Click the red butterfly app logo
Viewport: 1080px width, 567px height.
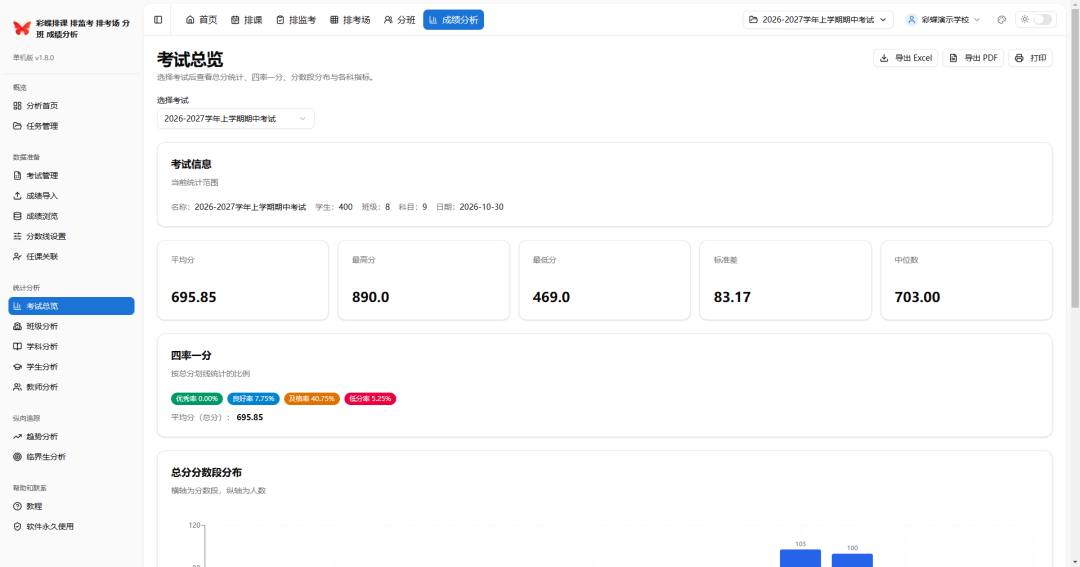[x=21, y=28]
